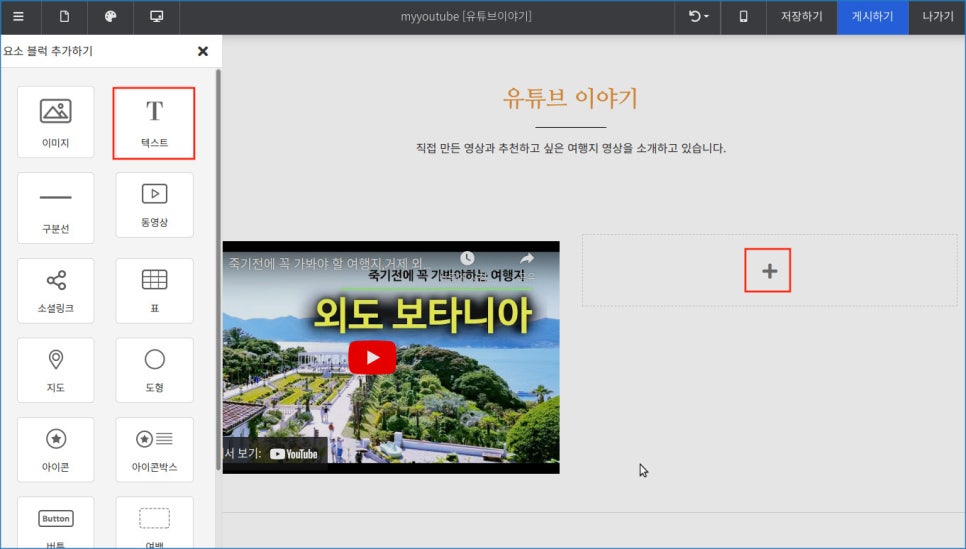Image resolution: width=966 pixels, height=549 pixels.
Task: Add a 구분선 divider block
Action: click(55, 208)
